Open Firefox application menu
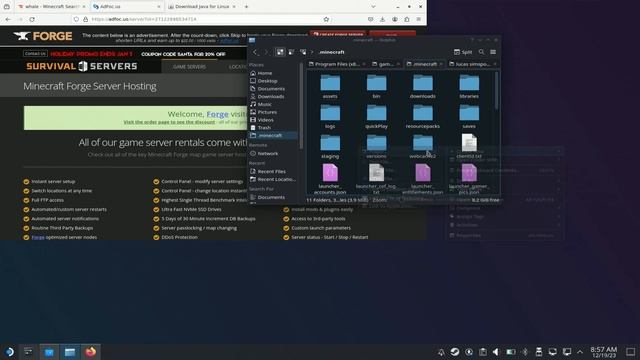 tap(418, 19)
